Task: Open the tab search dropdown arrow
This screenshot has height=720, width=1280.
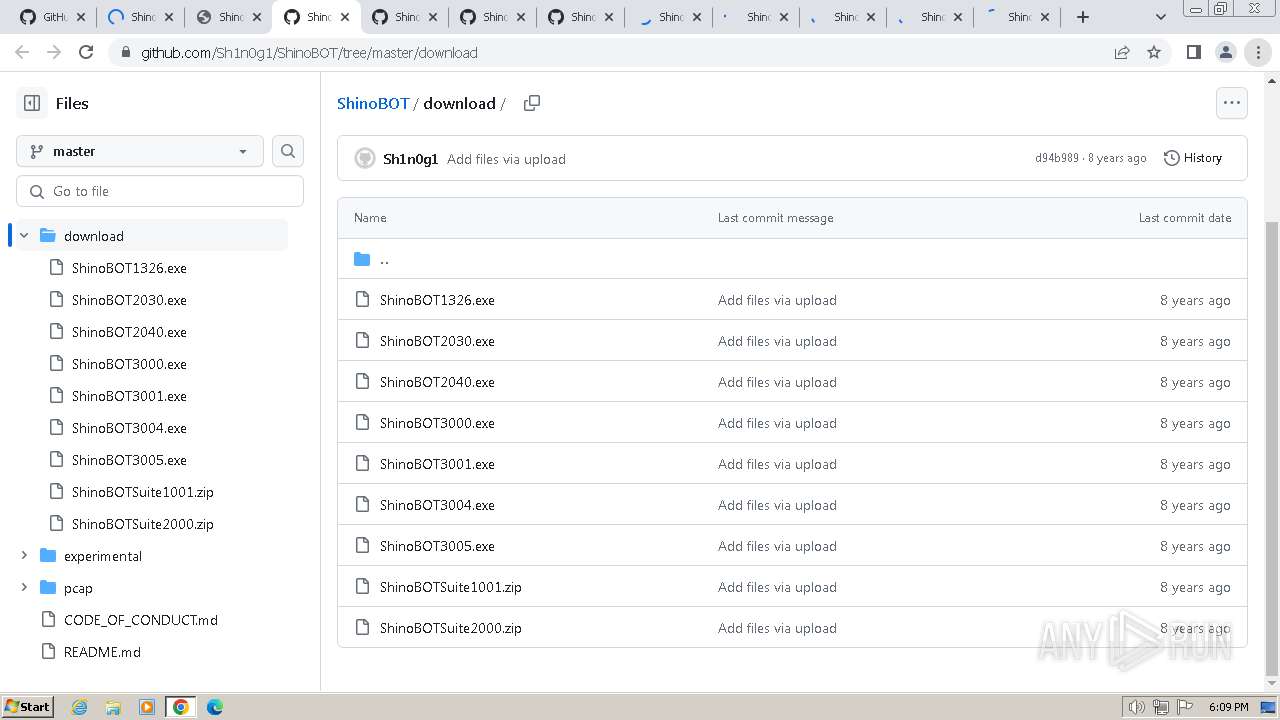Action: coord(1161,17)
